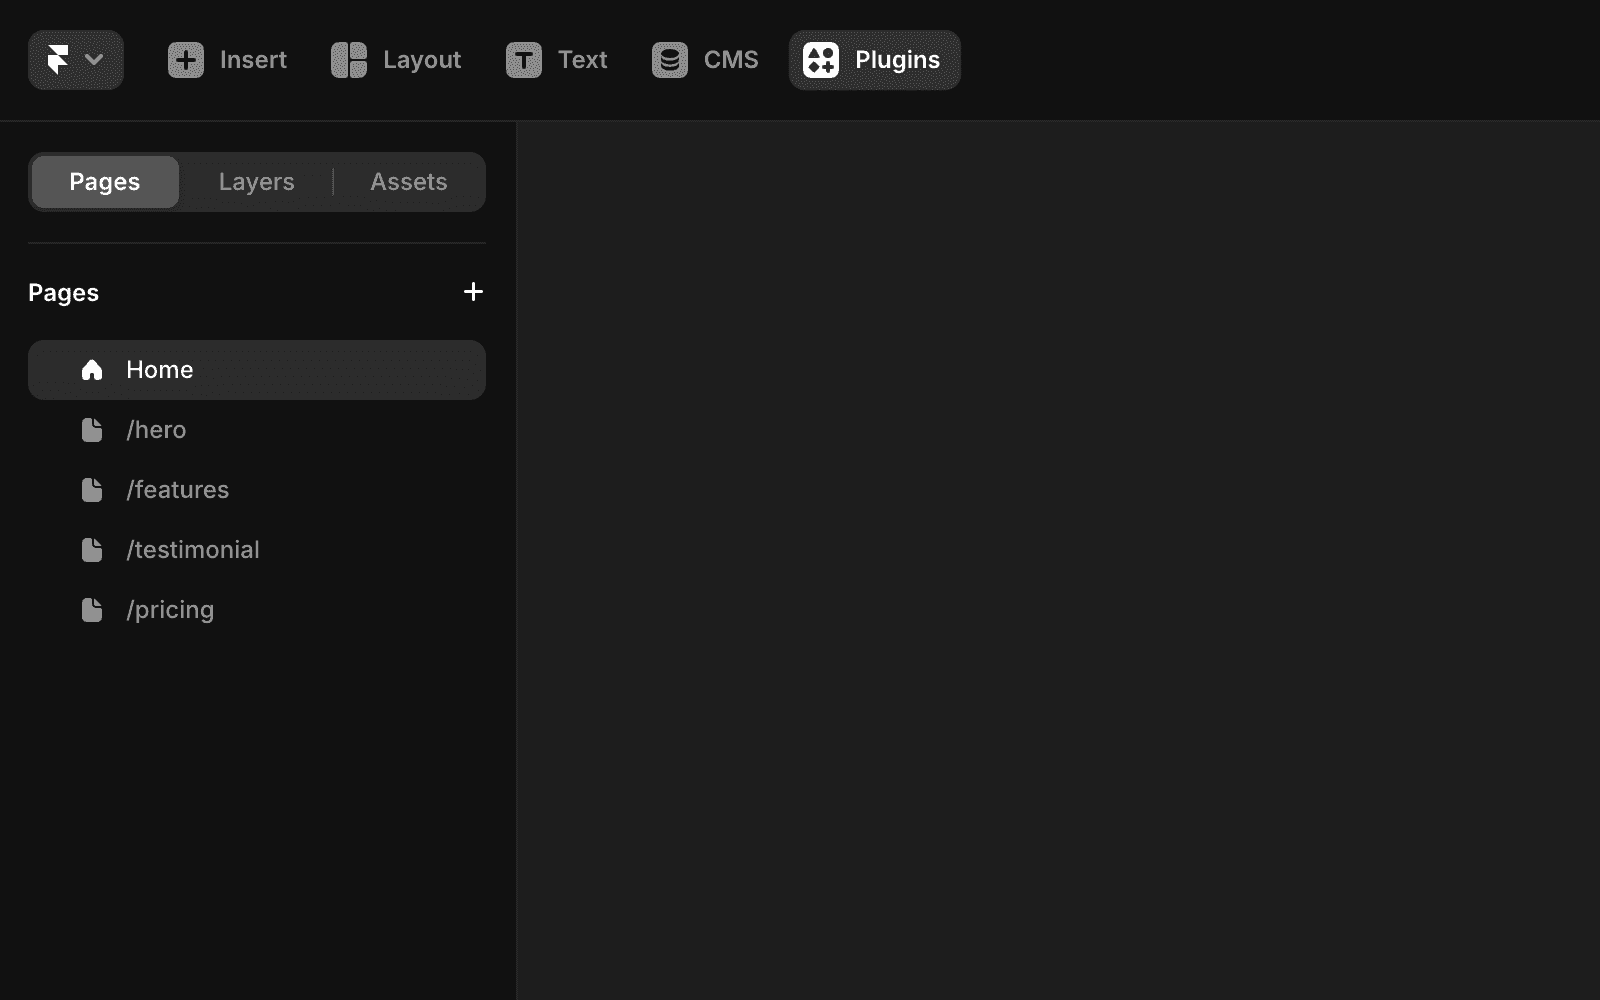Select the /pricing page name

pyautogui.click(x=170, y=610)
